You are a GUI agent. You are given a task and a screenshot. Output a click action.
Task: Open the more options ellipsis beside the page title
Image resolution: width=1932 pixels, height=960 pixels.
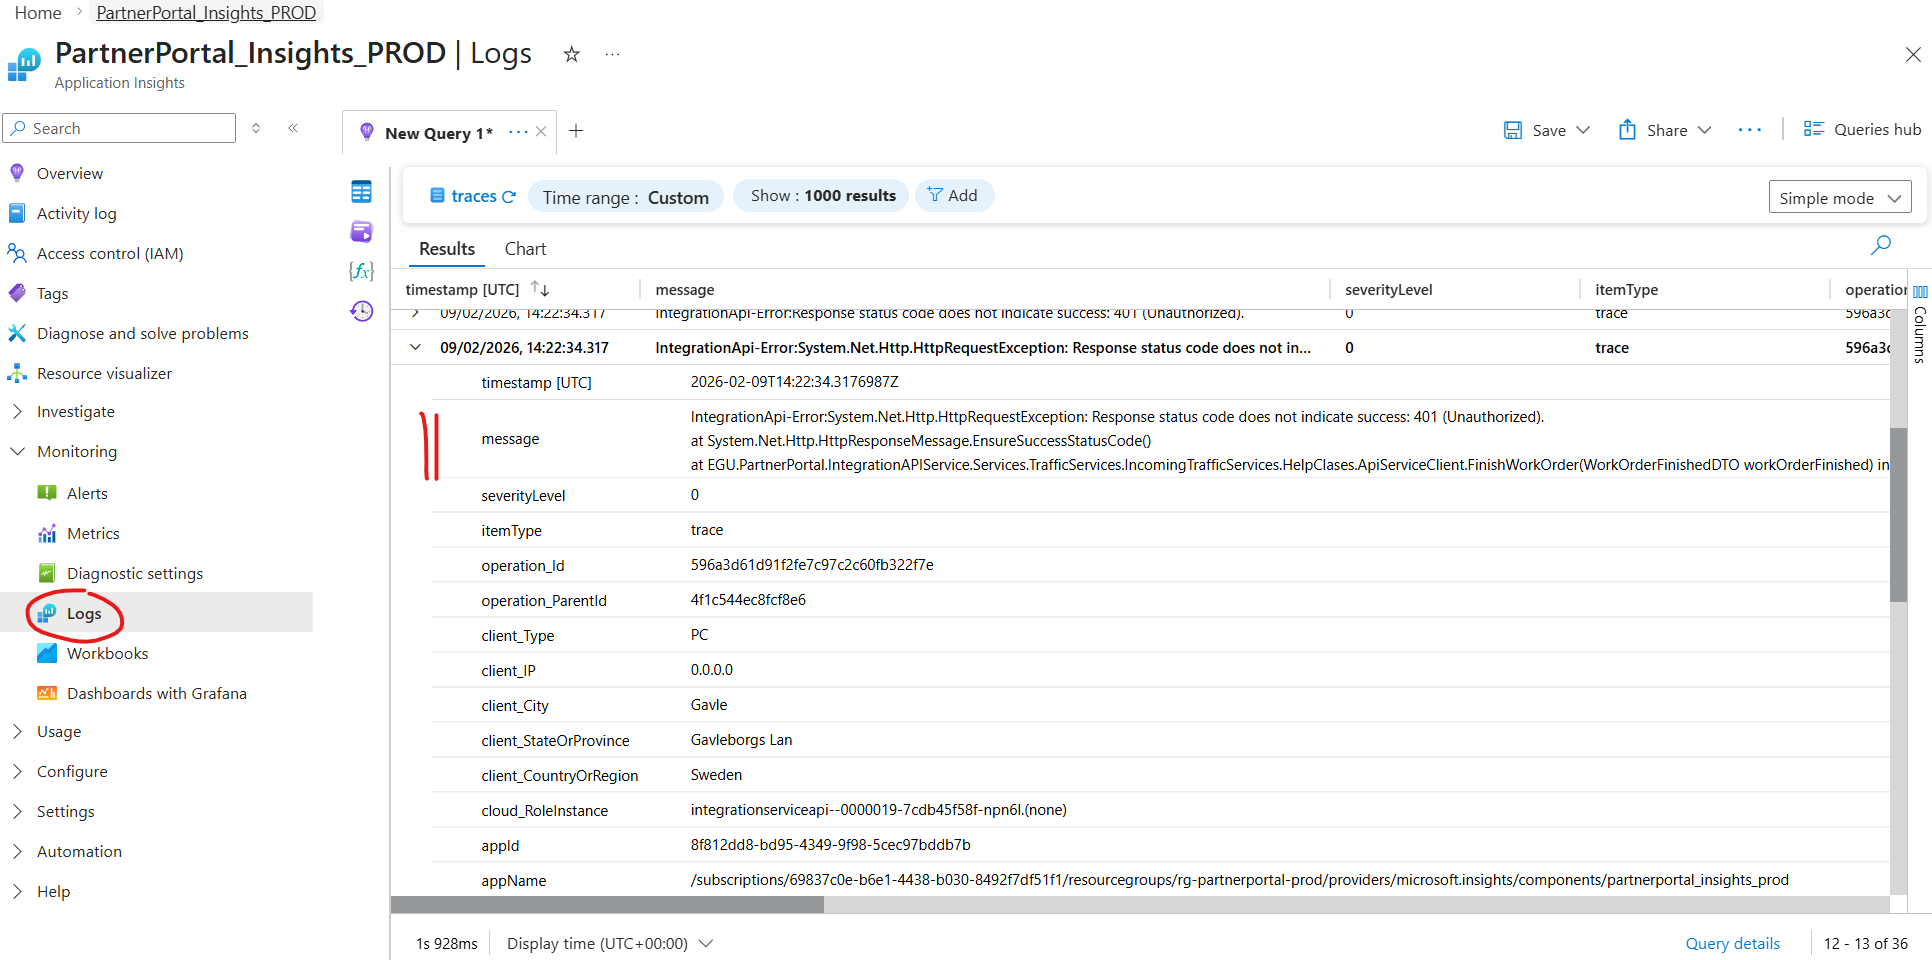(612, 54)
